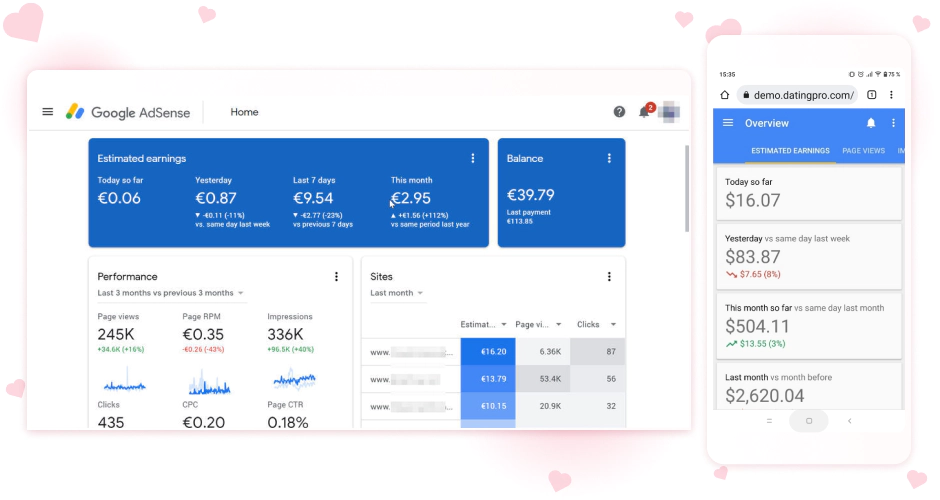Tap the Overview notifications bell

(871, 123)
